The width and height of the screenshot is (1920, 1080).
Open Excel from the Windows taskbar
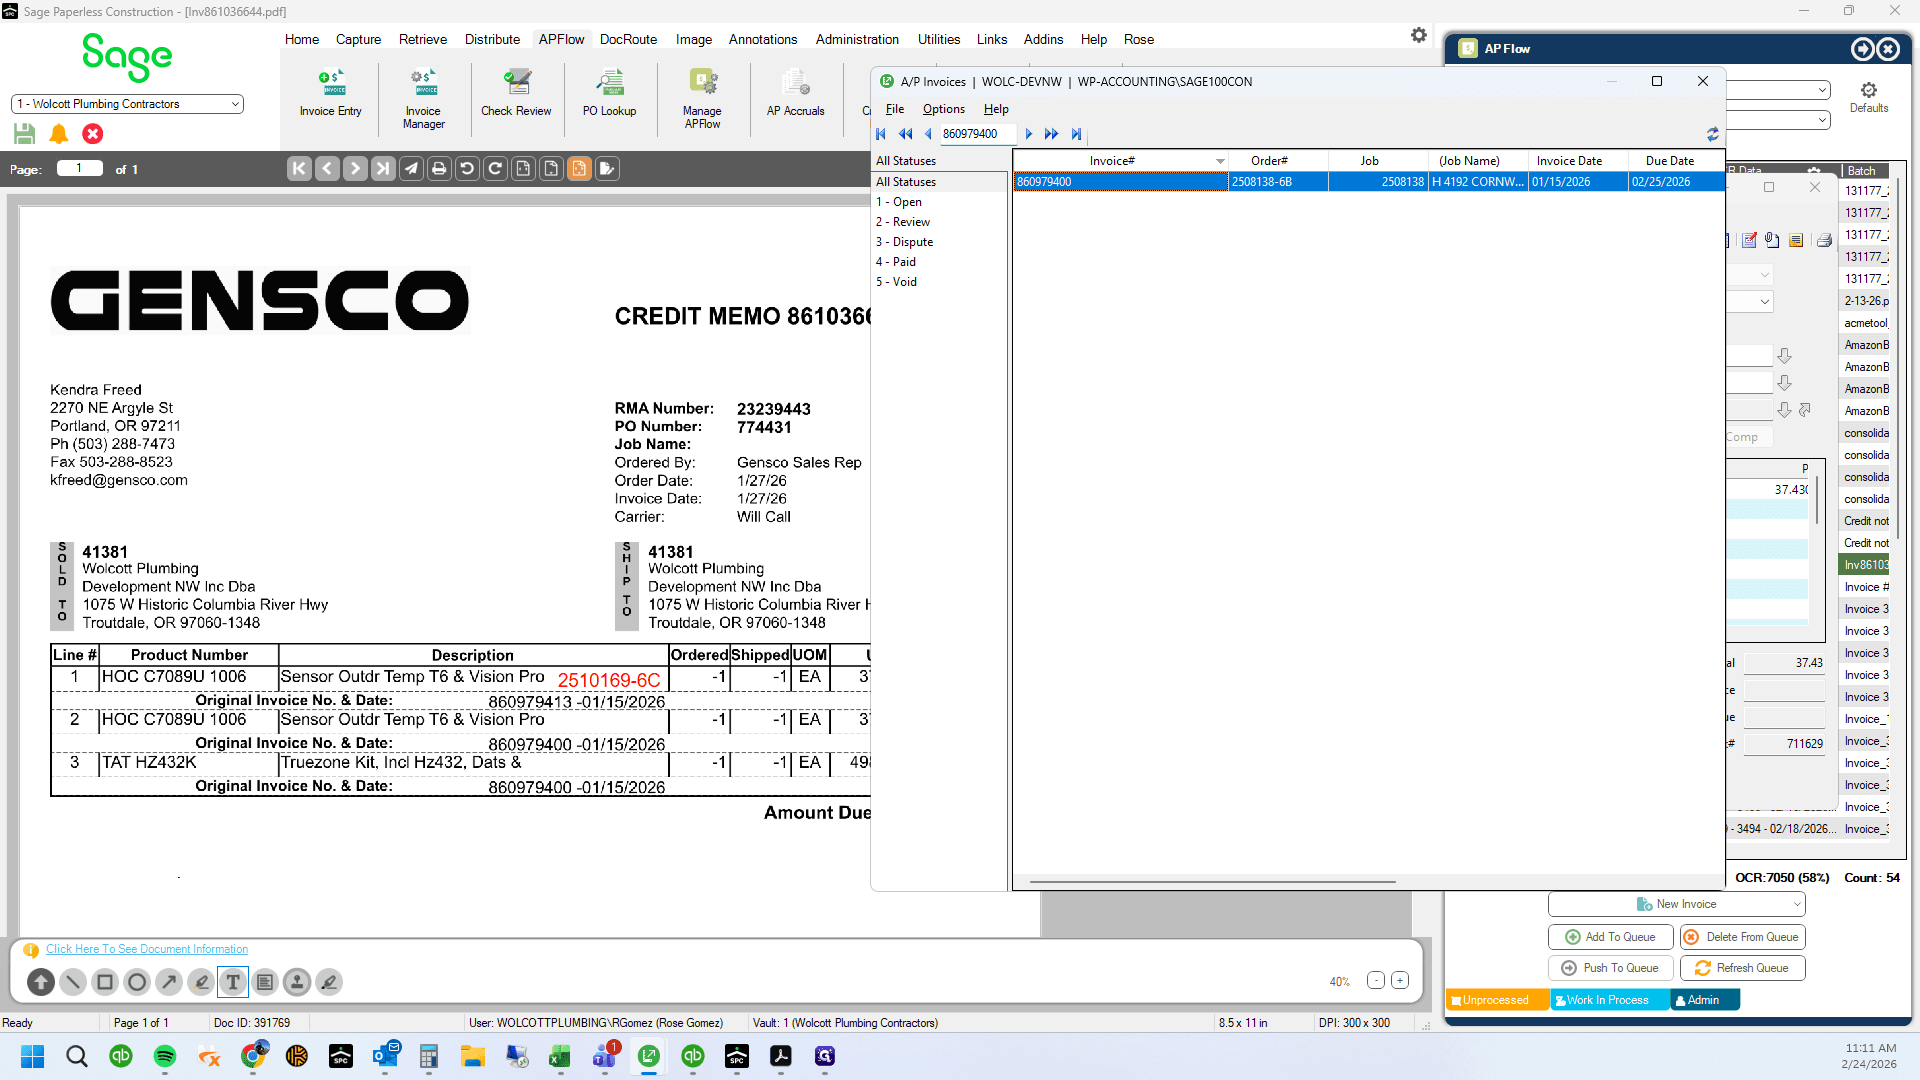point(559,1056)
